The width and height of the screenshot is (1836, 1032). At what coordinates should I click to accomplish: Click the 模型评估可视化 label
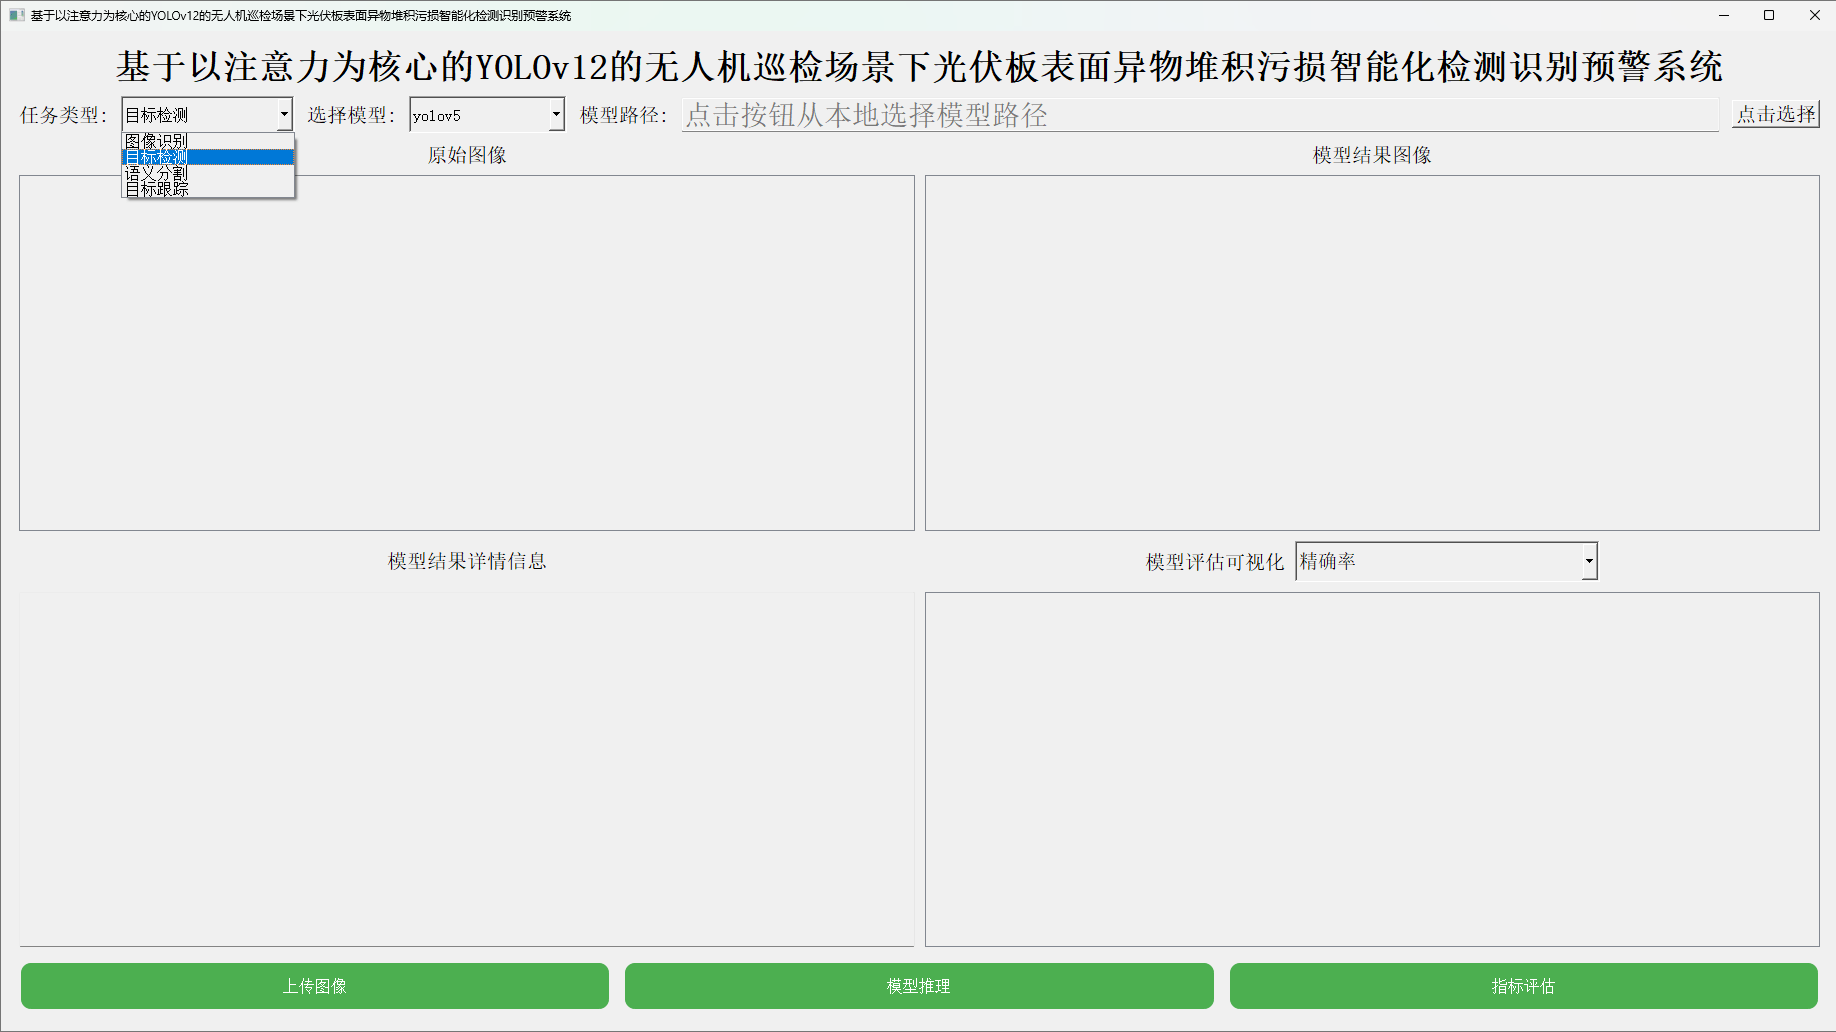click(x=1215, y=562)
